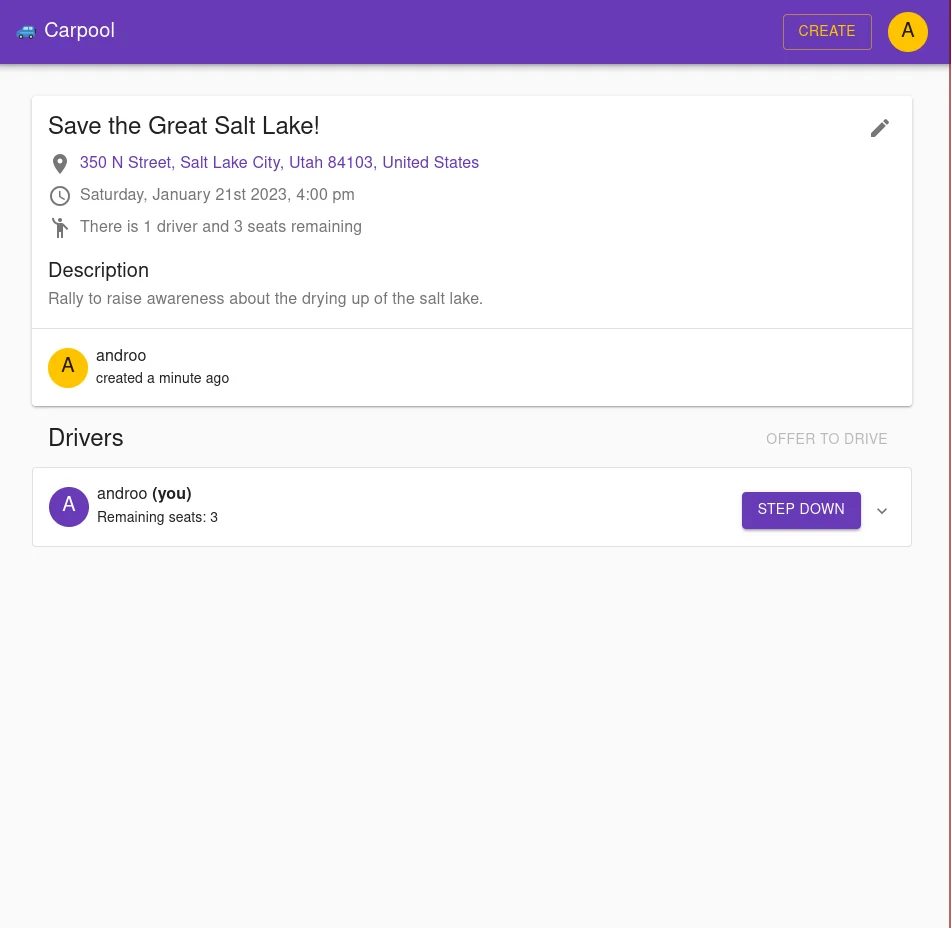Click the person icon near seats remaining
Viewport: 951px width, 928px height.
[x=60, y=228]
